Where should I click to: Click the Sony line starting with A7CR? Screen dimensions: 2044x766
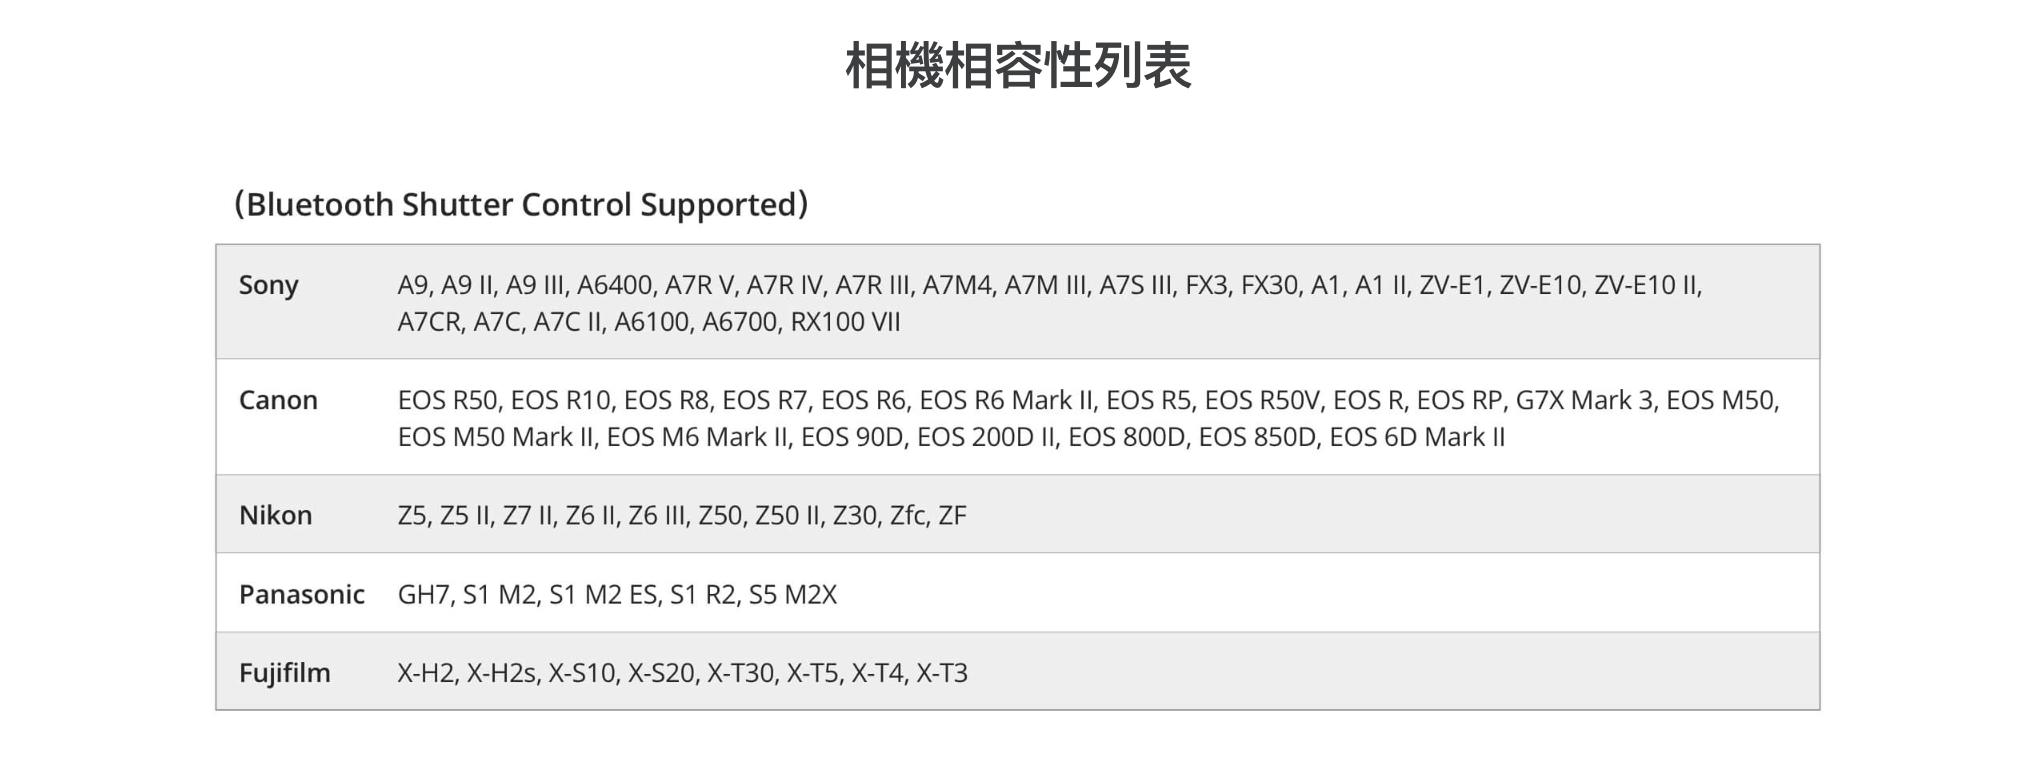(x=648, y=322)
